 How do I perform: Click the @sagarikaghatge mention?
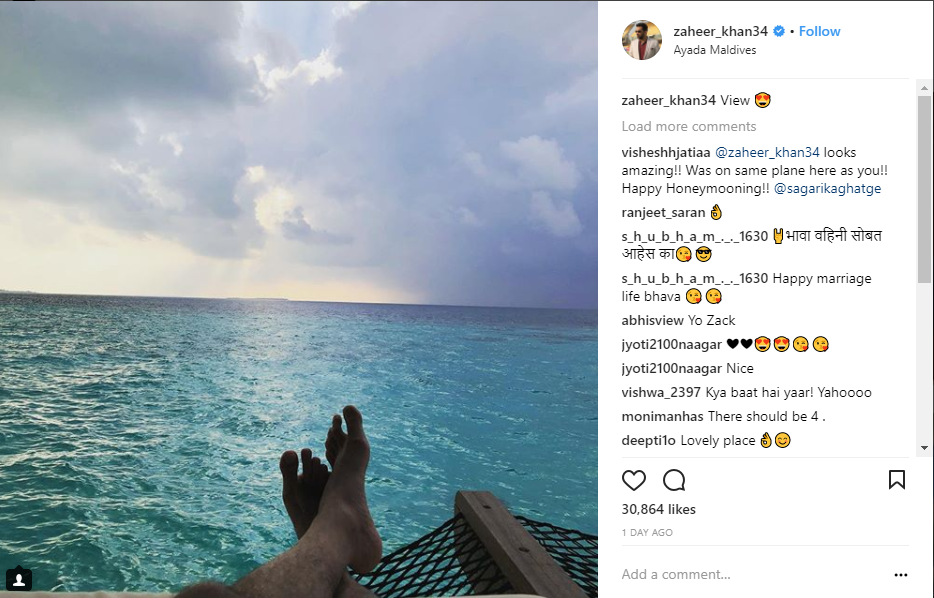click(829, 187)
